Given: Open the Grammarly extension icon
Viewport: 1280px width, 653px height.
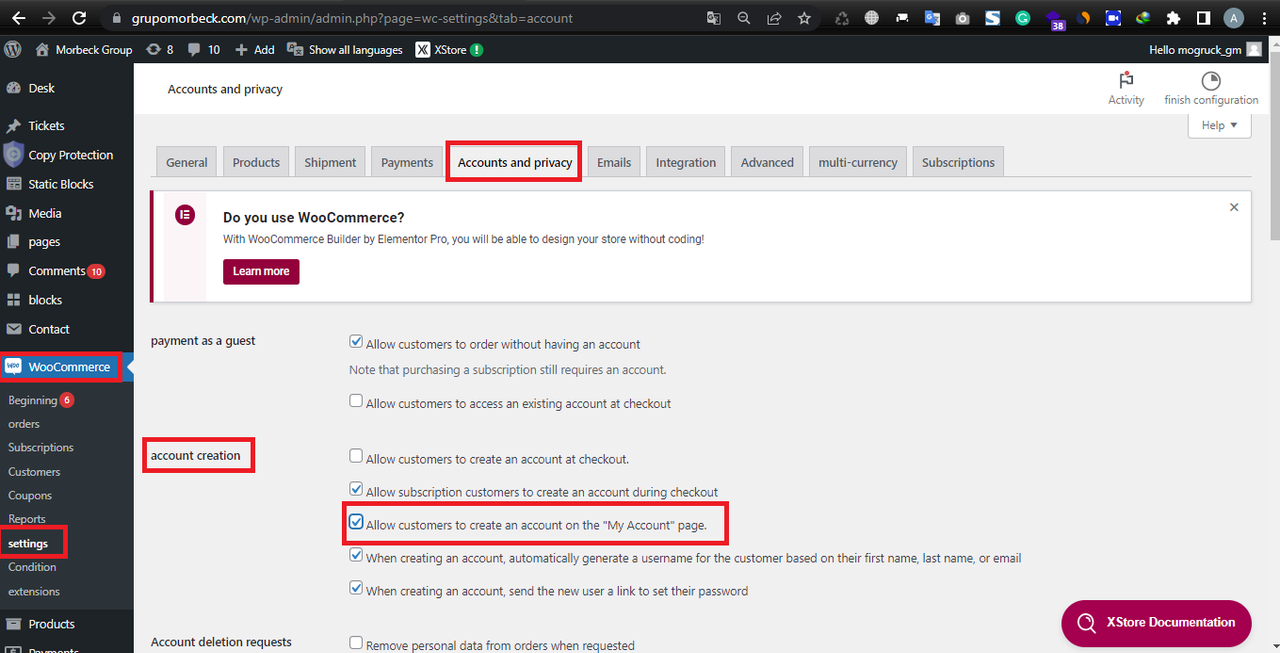Looking at the screenshot, I should (1022, 18).
